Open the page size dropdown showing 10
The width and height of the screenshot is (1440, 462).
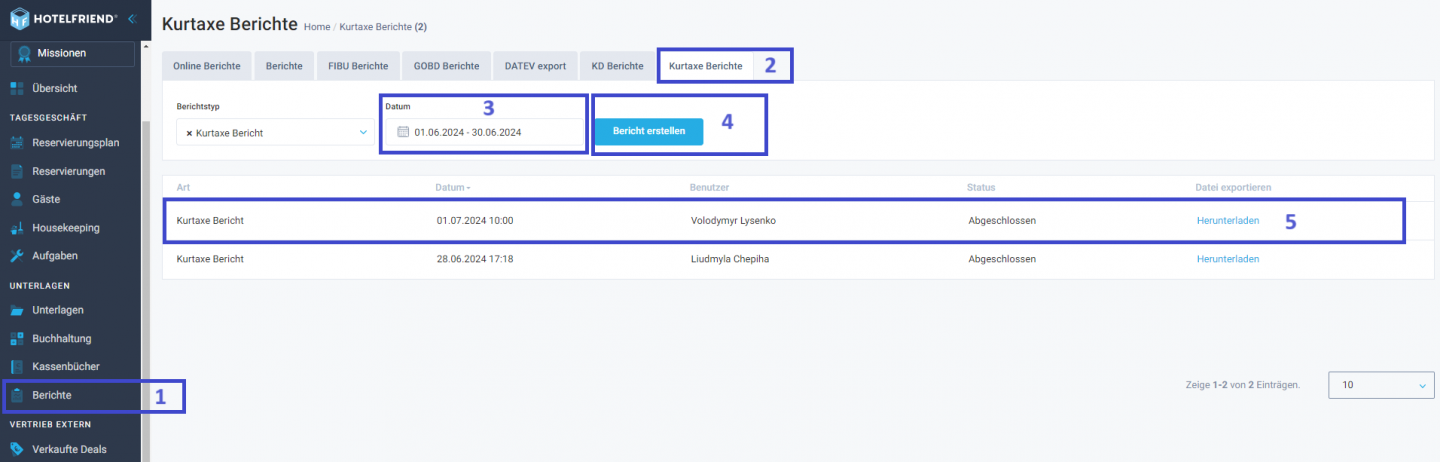point(1381,385)
